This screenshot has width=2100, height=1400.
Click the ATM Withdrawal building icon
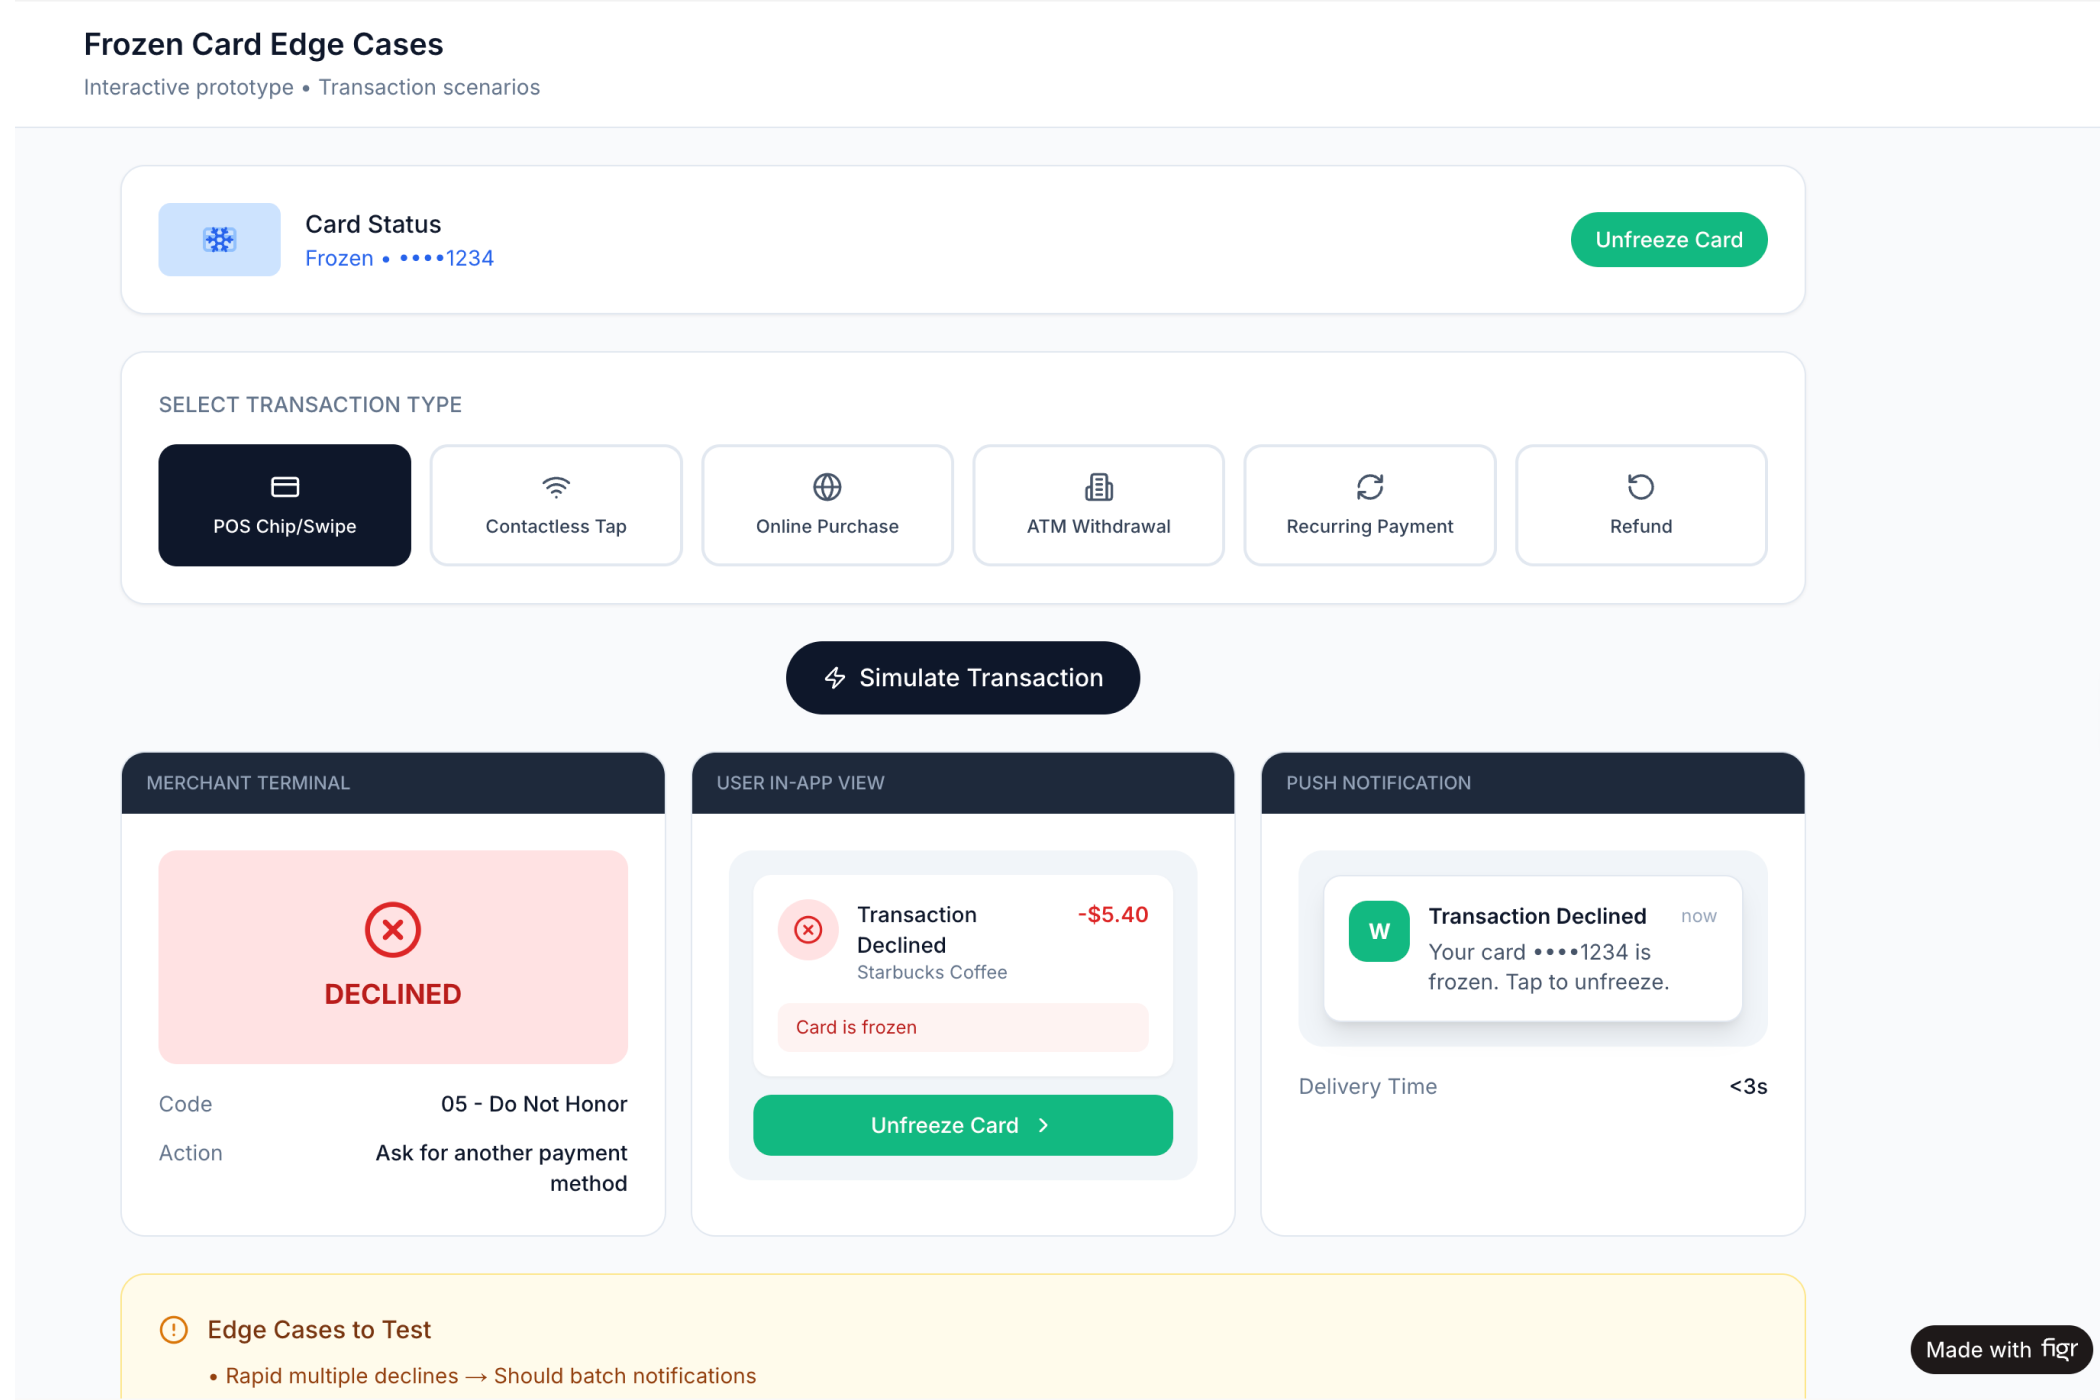(1098, 487)
